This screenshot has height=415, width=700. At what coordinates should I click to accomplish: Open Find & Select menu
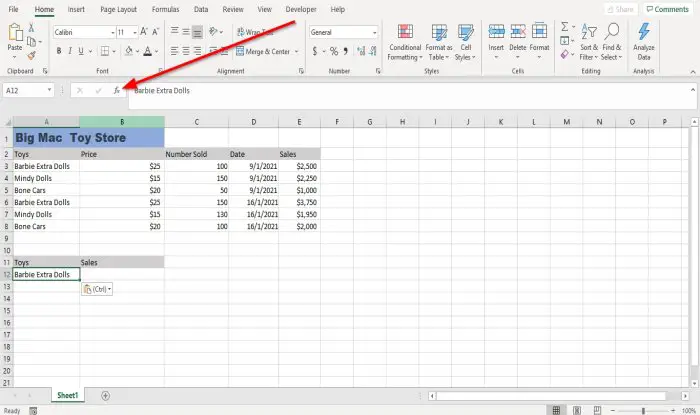tap(612, 42)
